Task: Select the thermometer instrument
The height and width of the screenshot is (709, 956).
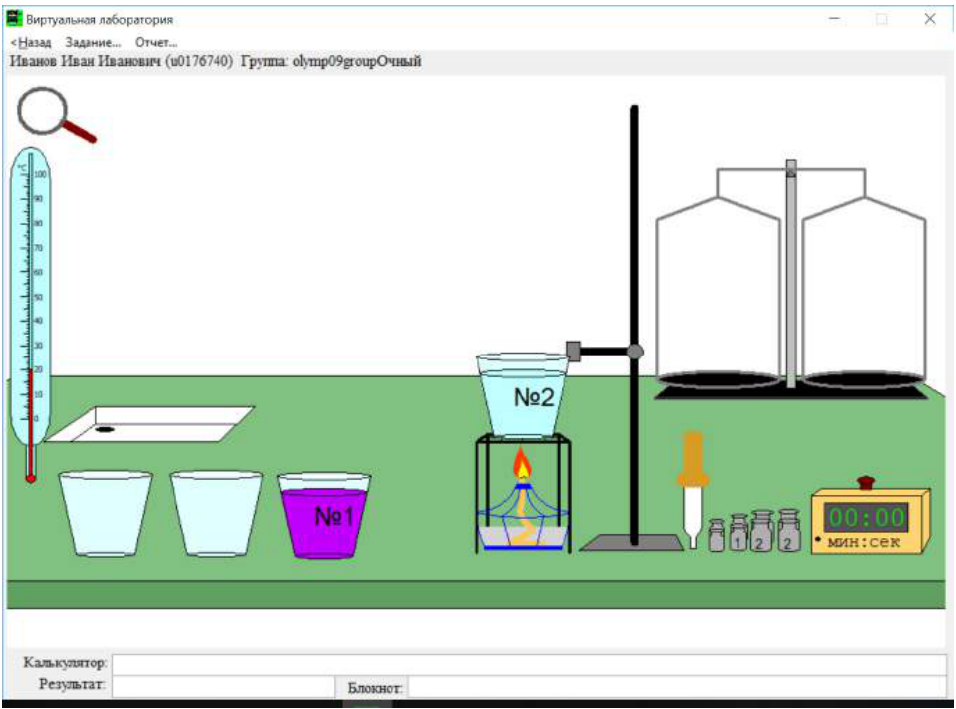Action: coord(30,314)
